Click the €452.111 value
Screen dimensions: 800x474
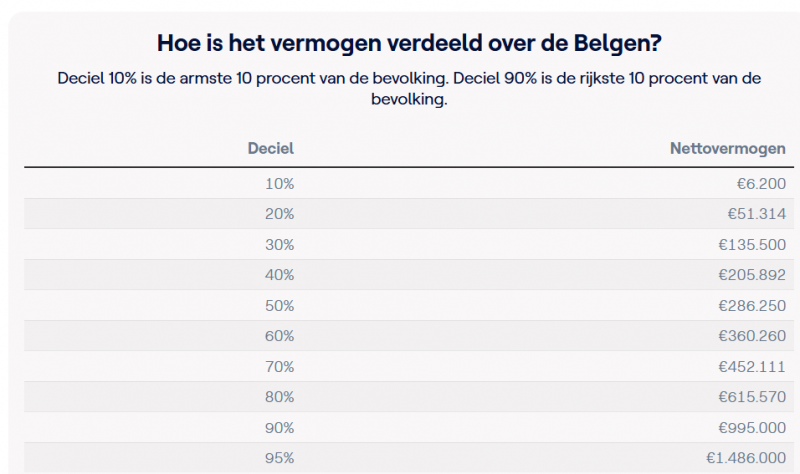752,366
